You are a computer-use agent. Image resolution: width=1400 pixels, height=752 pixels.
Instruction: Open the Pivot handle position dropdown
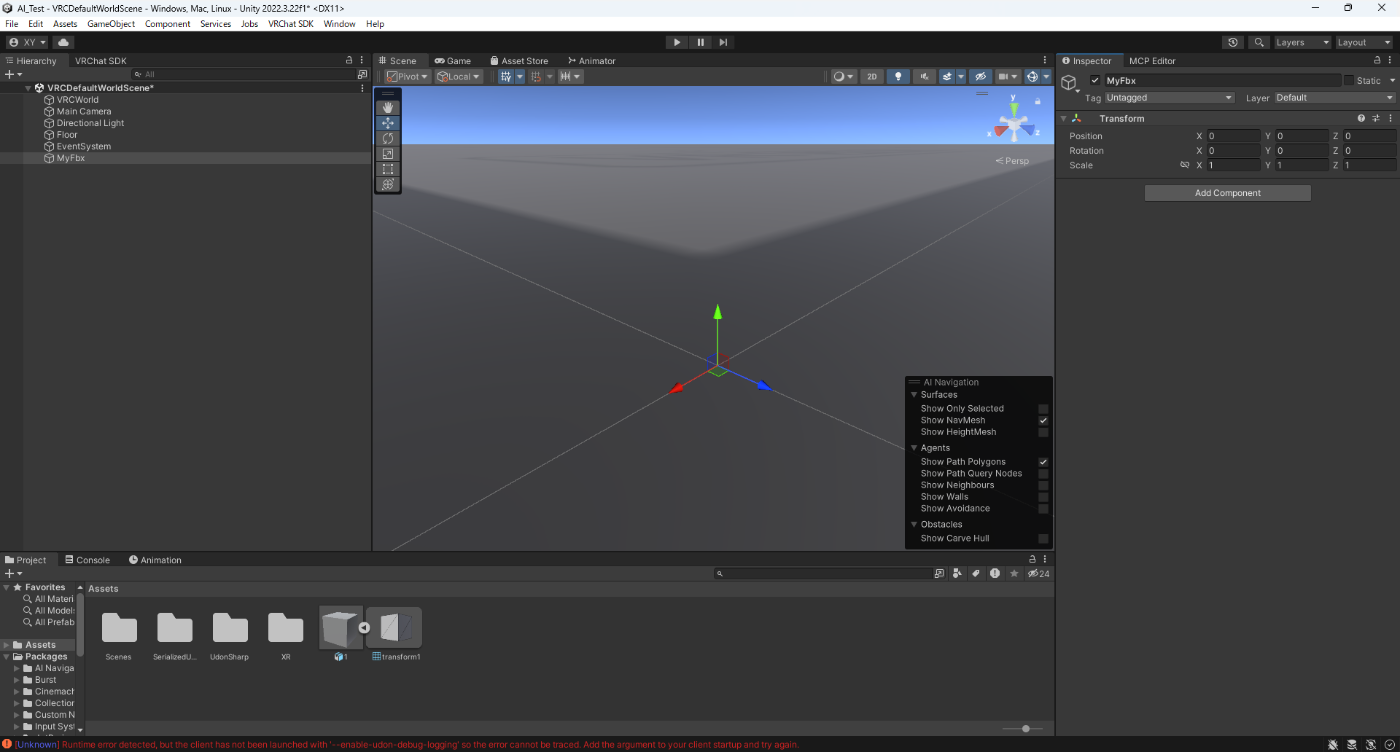[x=408, y=76]
